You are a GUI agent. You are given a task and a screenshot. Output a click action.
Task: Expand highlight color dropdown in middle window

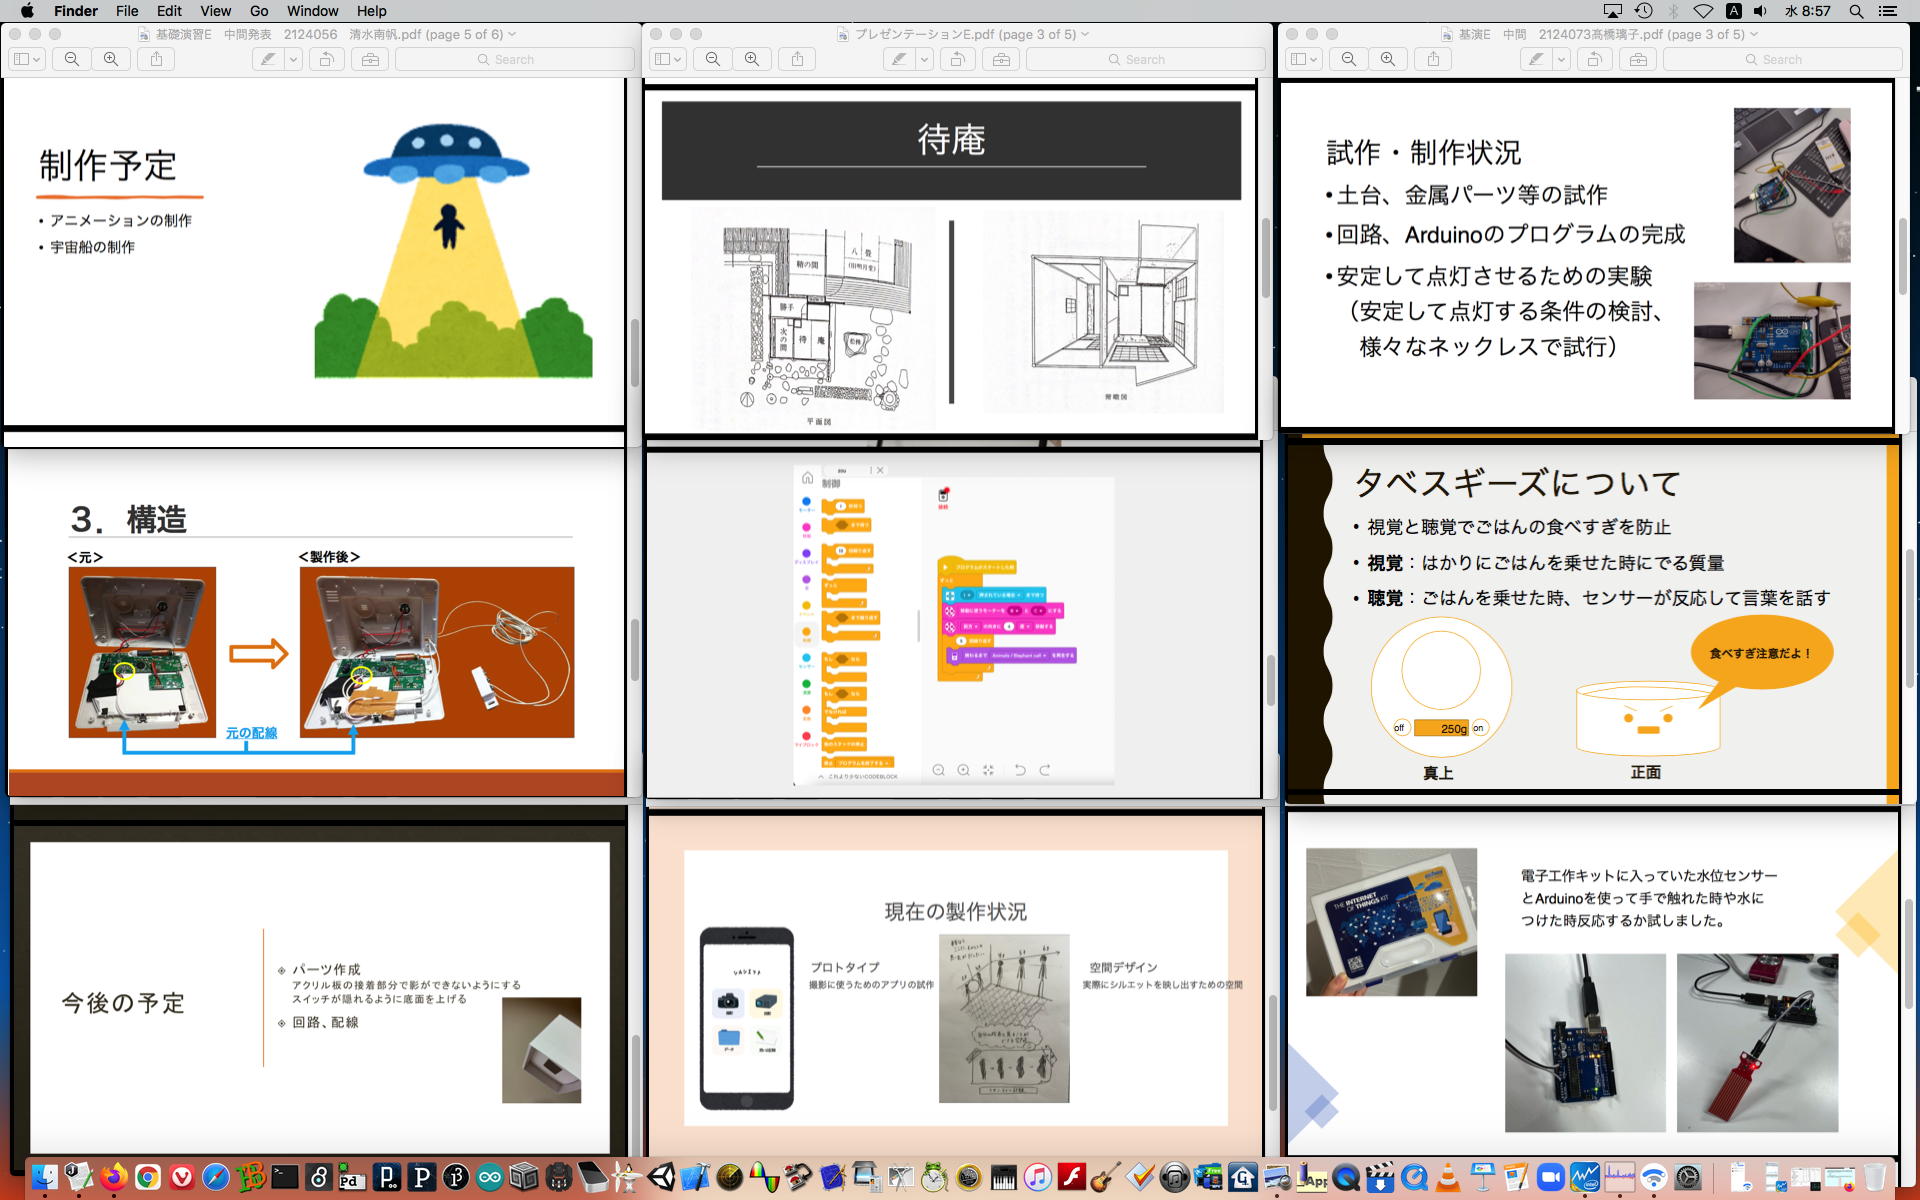click(925, 59)
